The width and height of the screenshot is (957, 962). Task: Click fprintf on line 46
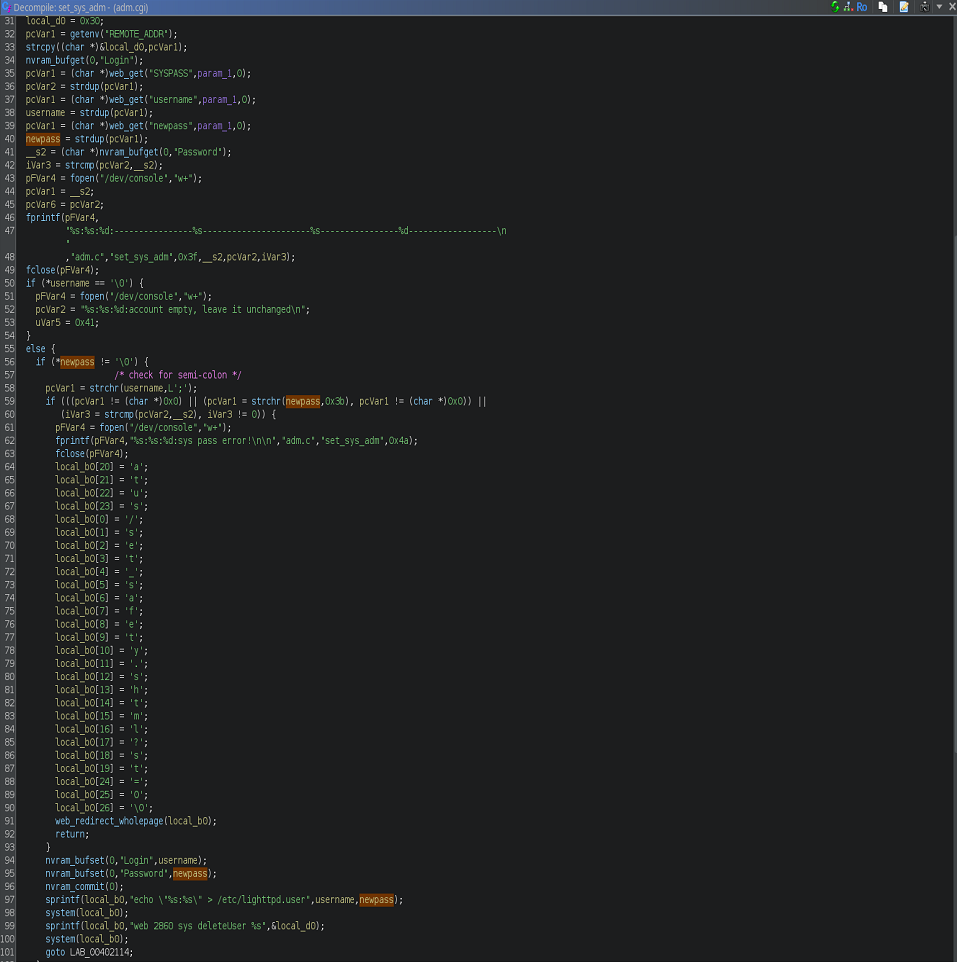pyautogui.click(x=43, y=218)
